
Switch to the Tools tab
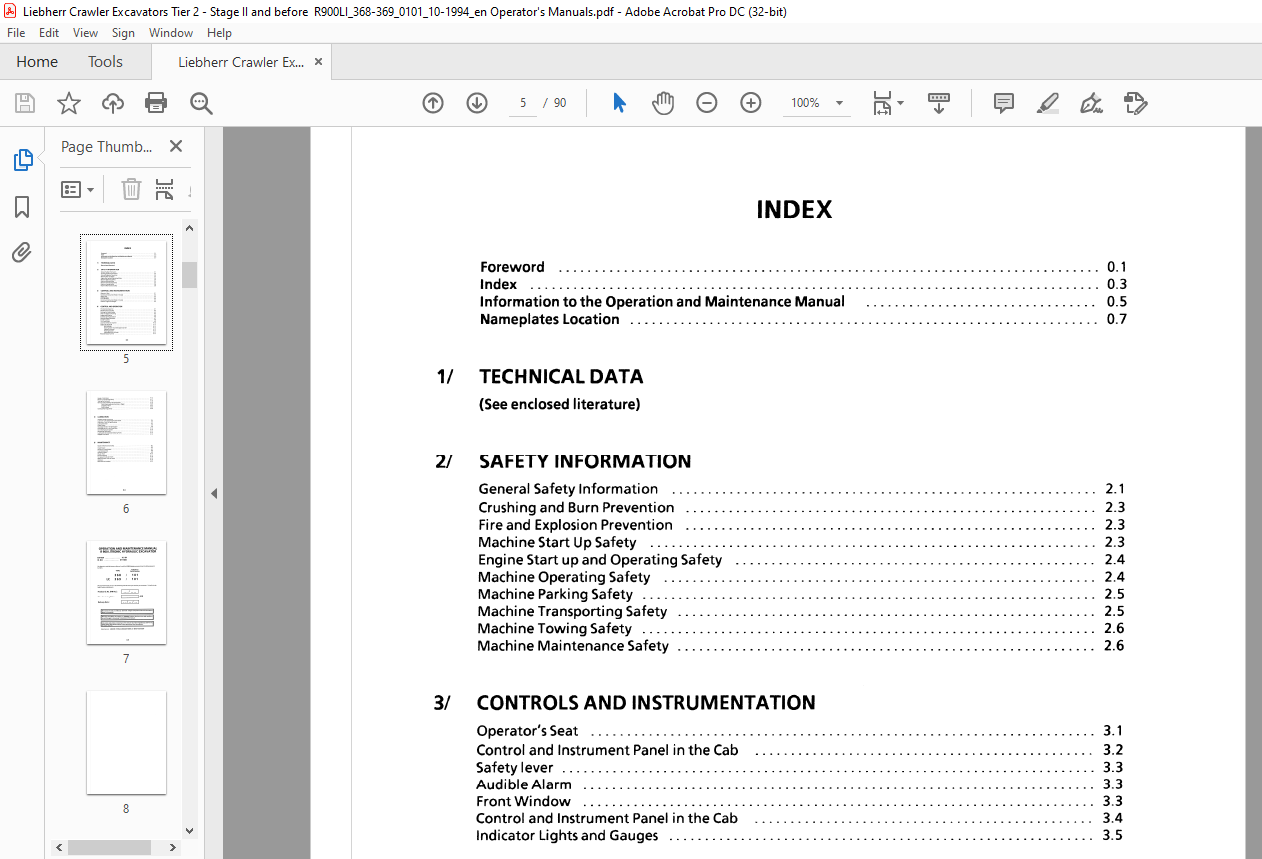pos(105,62)
